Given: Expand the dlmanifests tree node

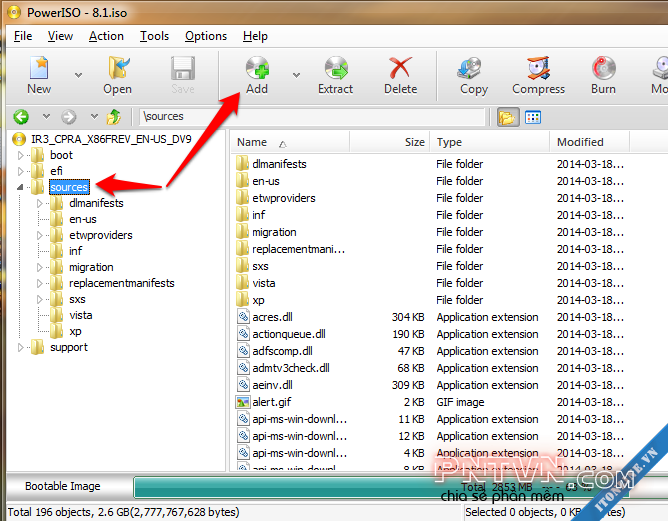Looking at the screenshot, I should click(40, 203).
